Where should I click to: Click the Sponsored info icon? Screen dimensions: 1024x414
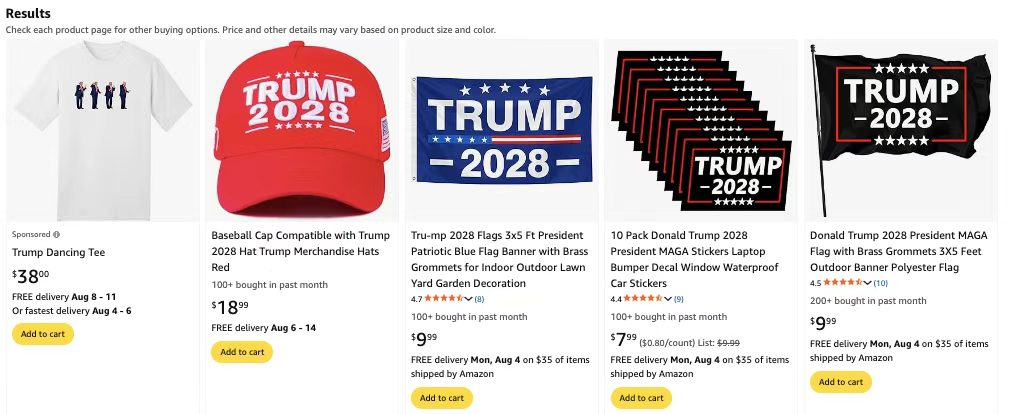click(x=56, y=234)
